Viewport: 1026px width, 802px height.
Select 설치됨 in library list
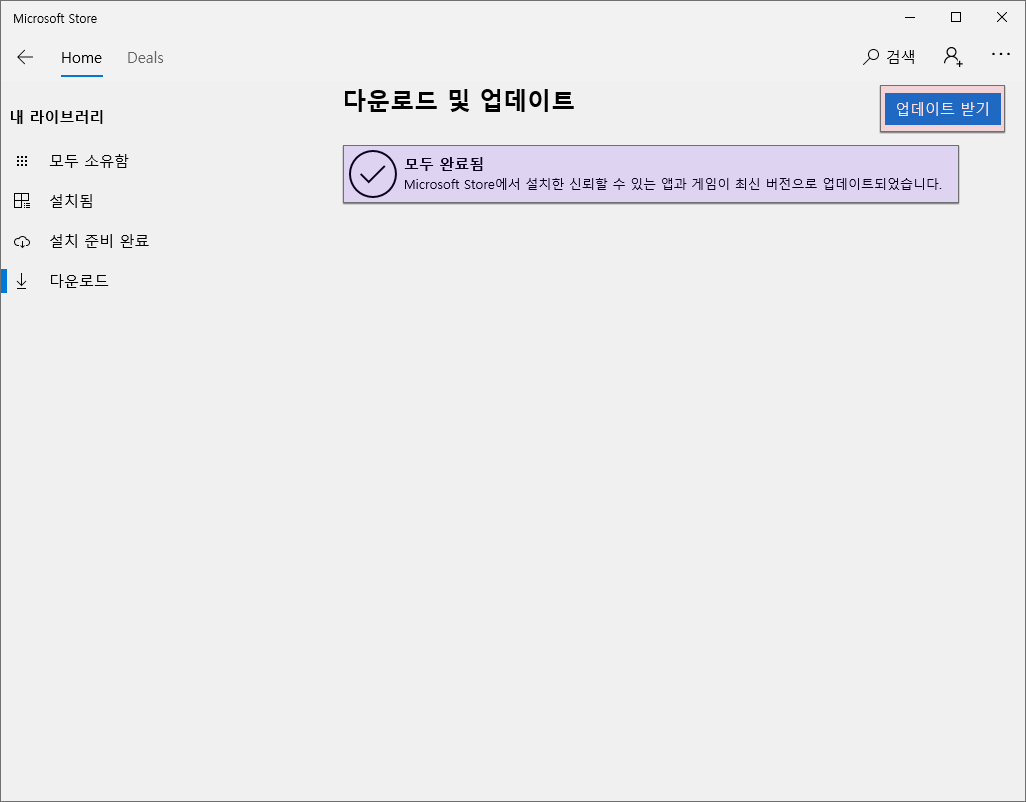point(71,201)
